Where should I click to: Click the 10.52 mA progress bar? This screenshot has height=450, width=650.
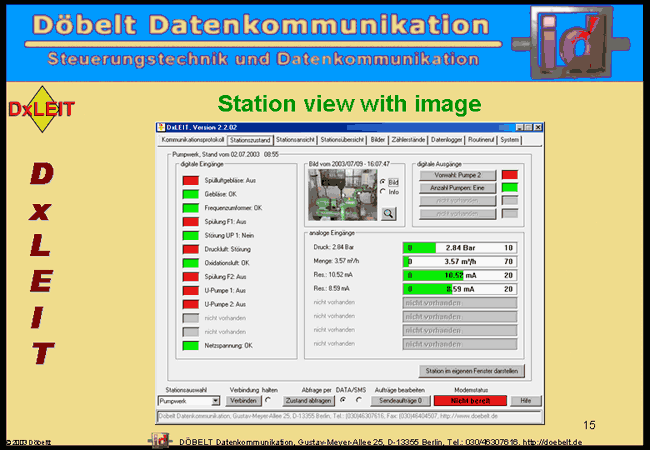click(x=460, y=275)
